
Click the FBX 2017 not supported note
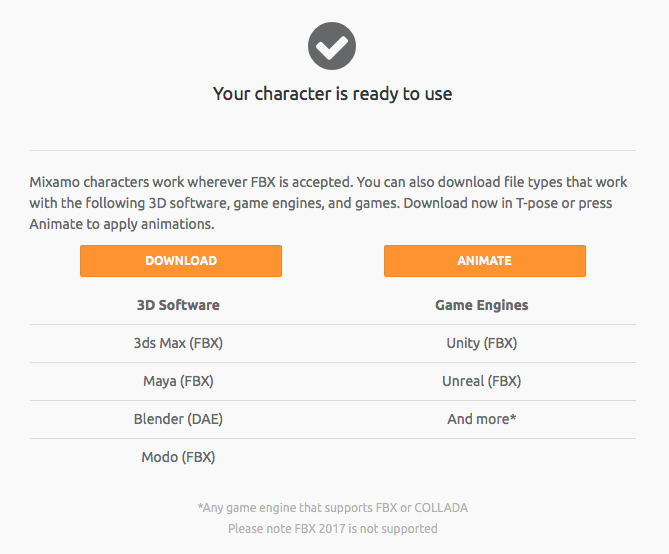tap(332, 528)
